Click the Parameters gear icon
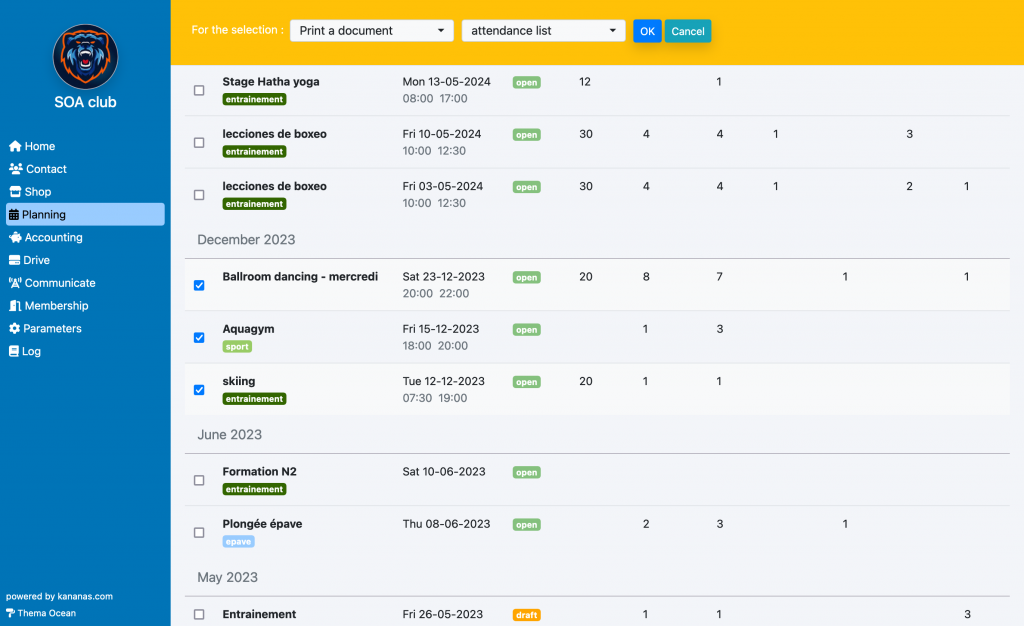The width and height of the screenshot is (1024, 626). (x=15, y=329)
